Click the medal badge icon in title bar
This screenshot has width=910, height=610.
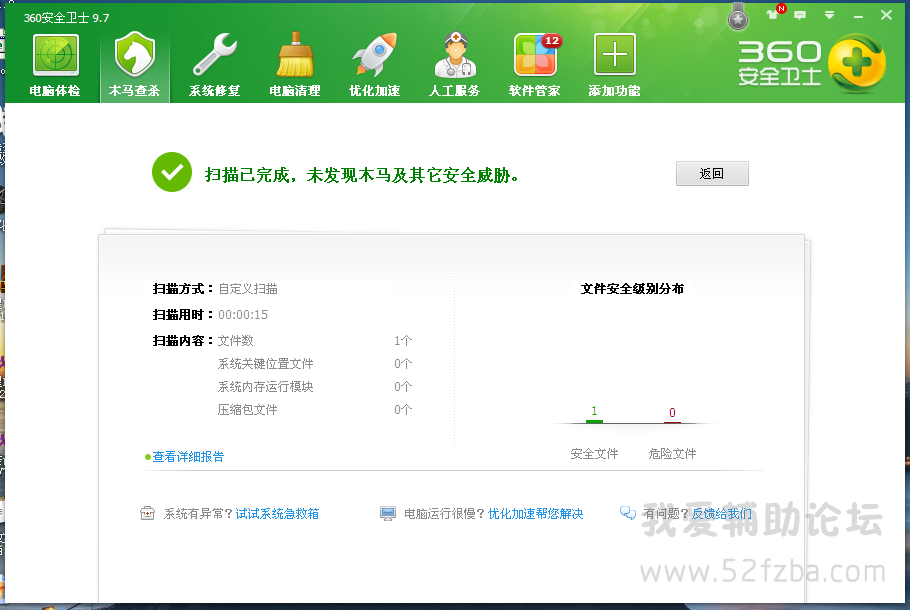pos(738,16)
